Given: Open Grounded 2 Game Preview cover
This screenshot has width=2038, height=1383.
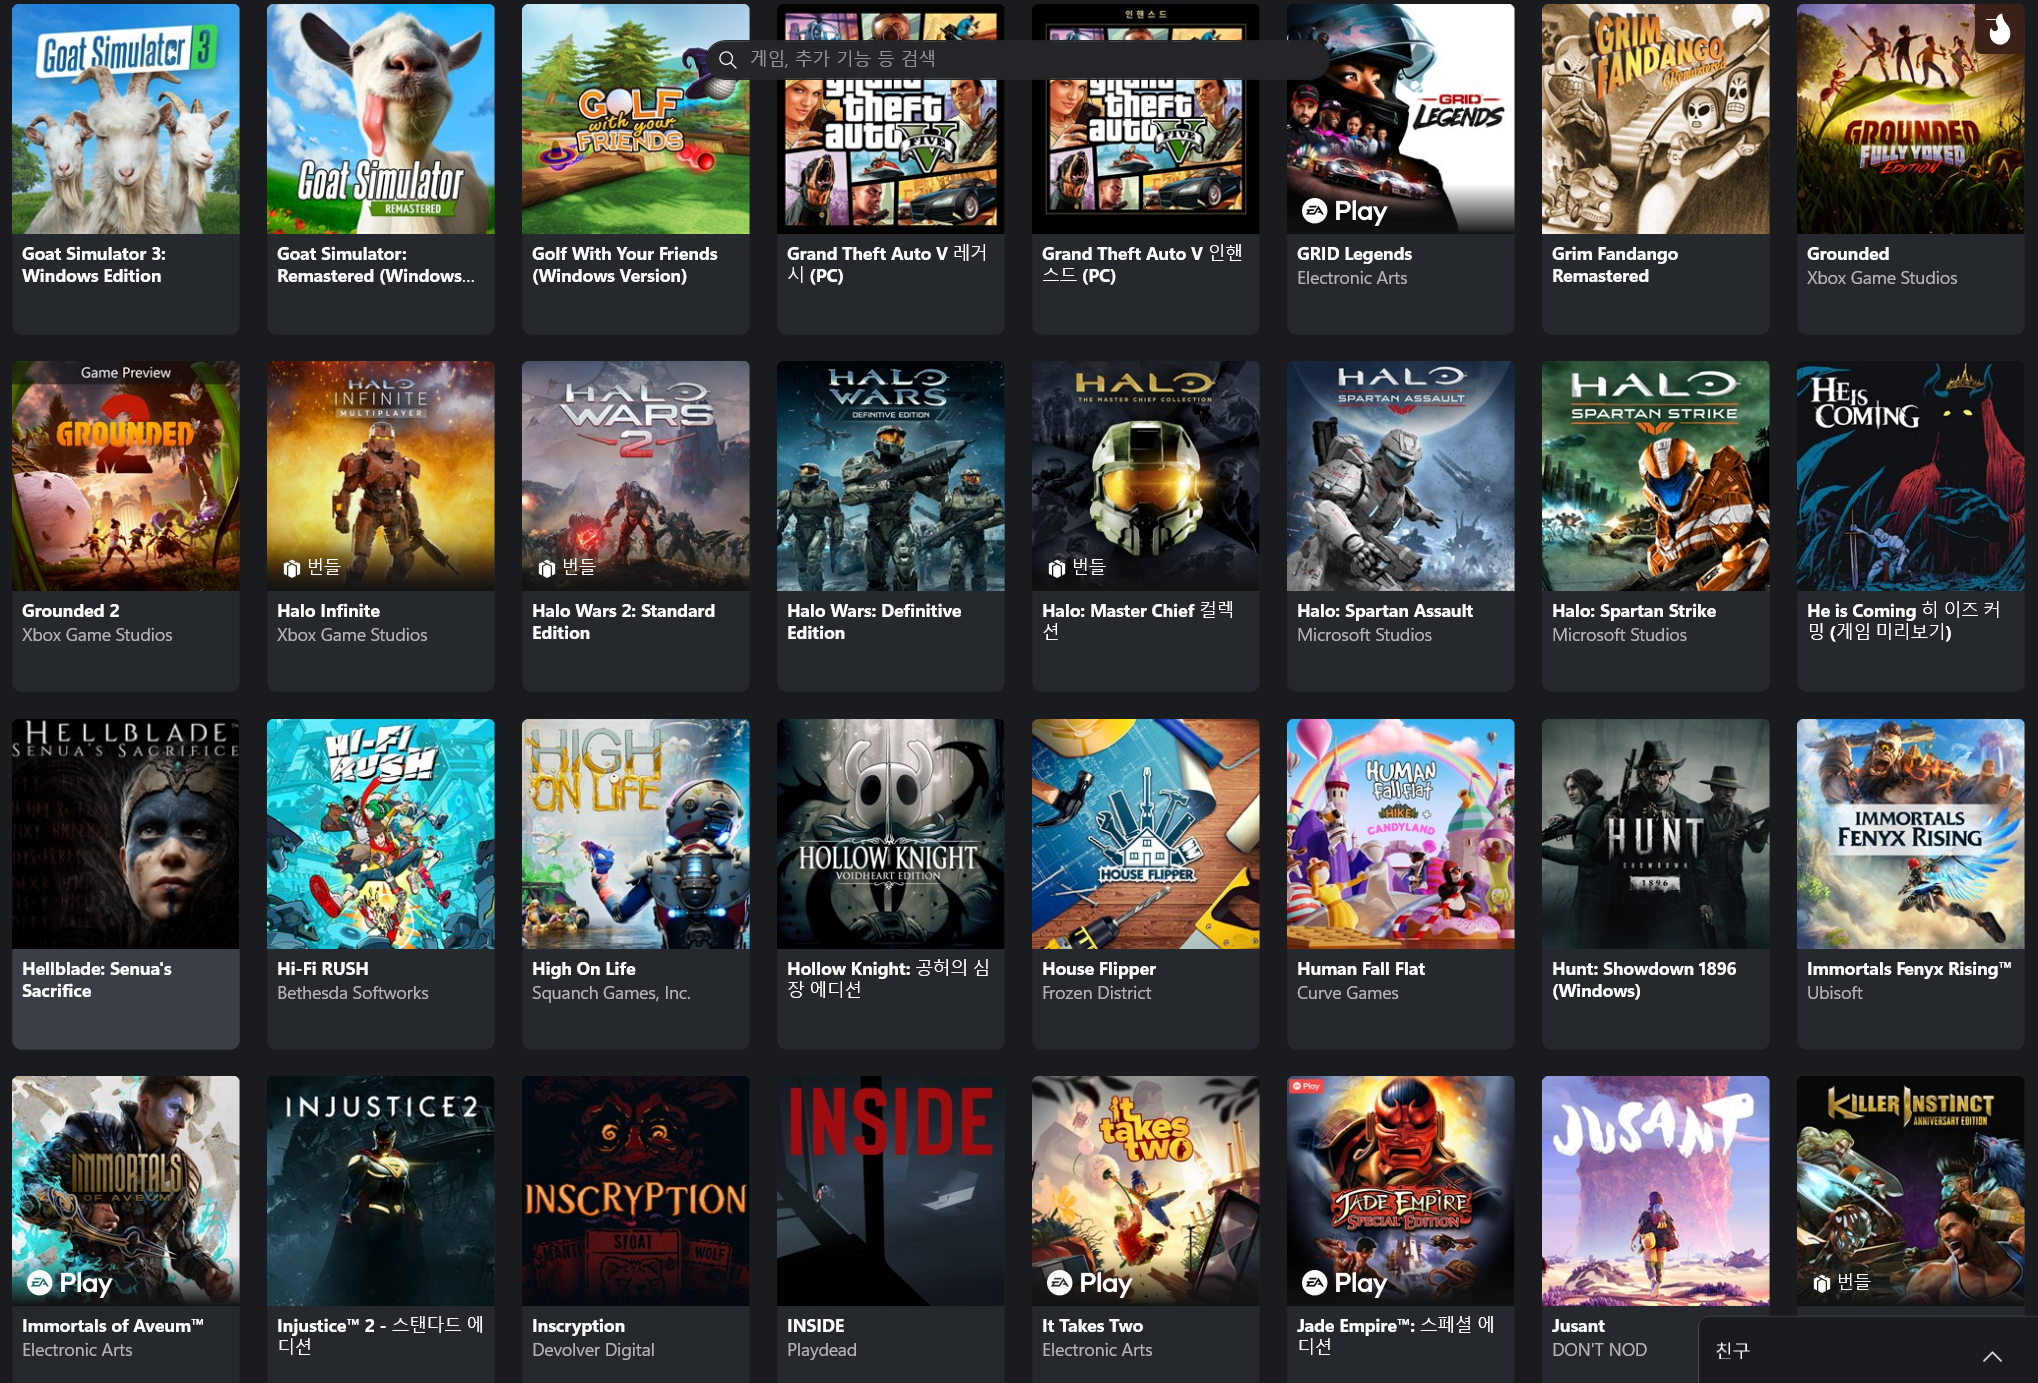Looking at the screenshot, I should tap(125, 477).
